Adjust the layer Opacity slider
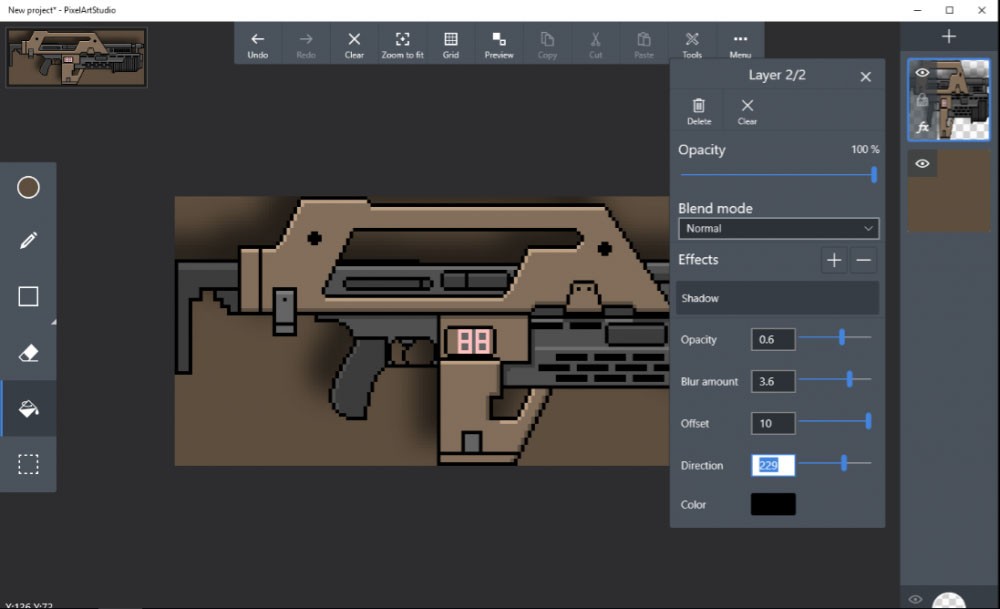 (778, 174)
